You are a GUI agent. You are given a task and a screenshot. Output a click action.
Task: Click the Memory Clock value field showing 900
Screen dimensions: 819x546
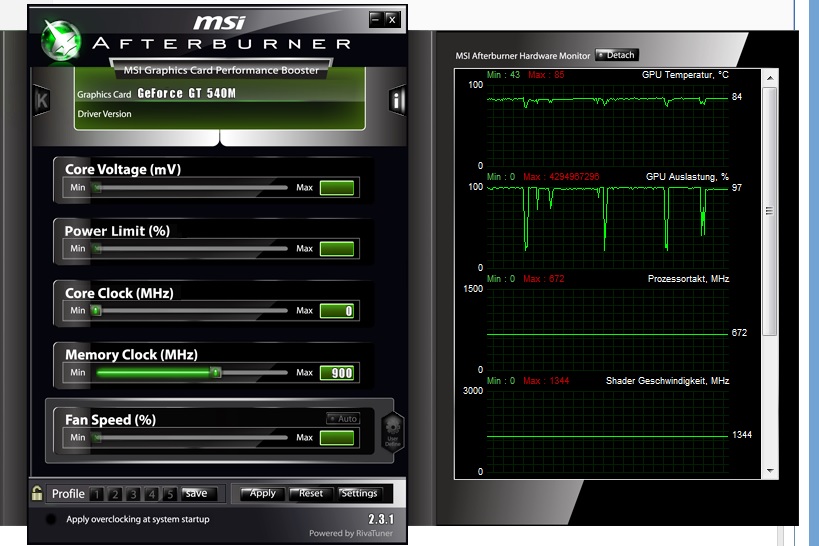(x=337, y=373)
